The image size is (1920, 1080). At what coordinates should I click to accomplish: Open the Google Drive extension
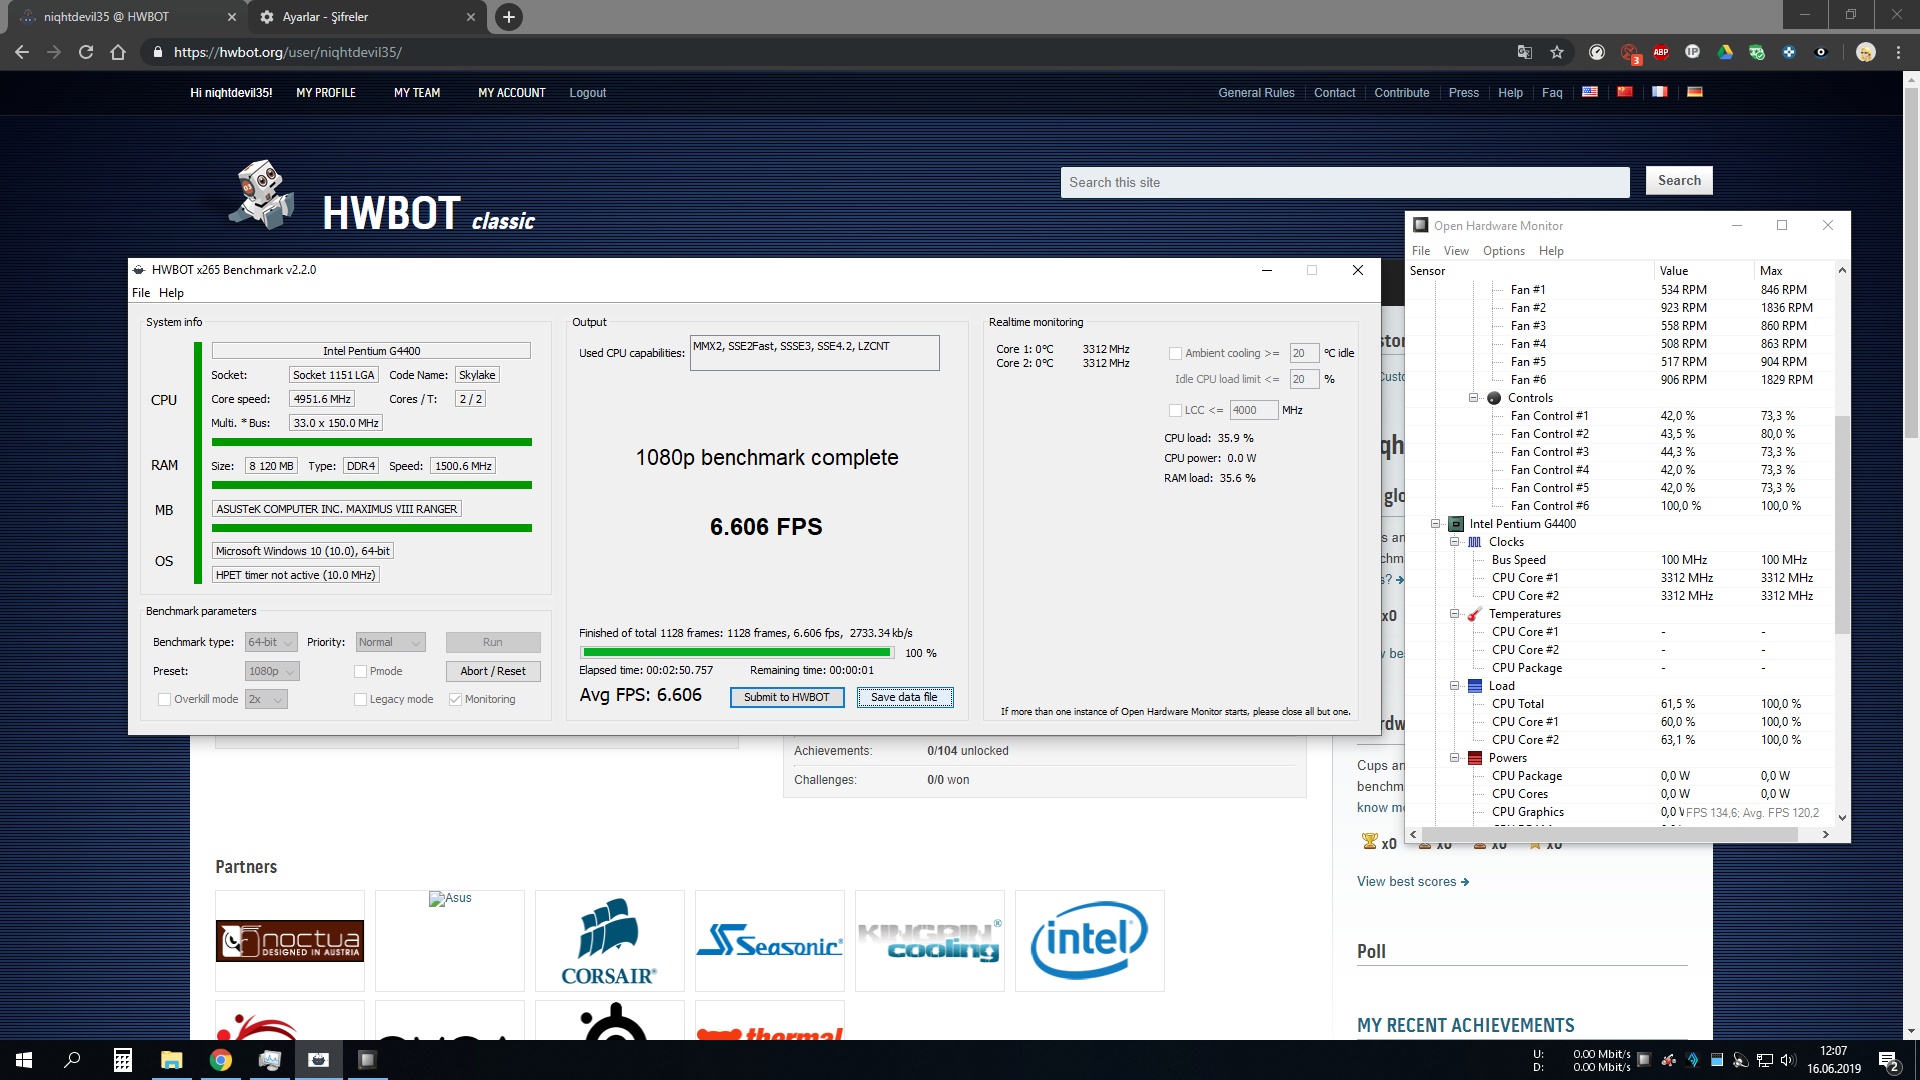coord(1725,52)
